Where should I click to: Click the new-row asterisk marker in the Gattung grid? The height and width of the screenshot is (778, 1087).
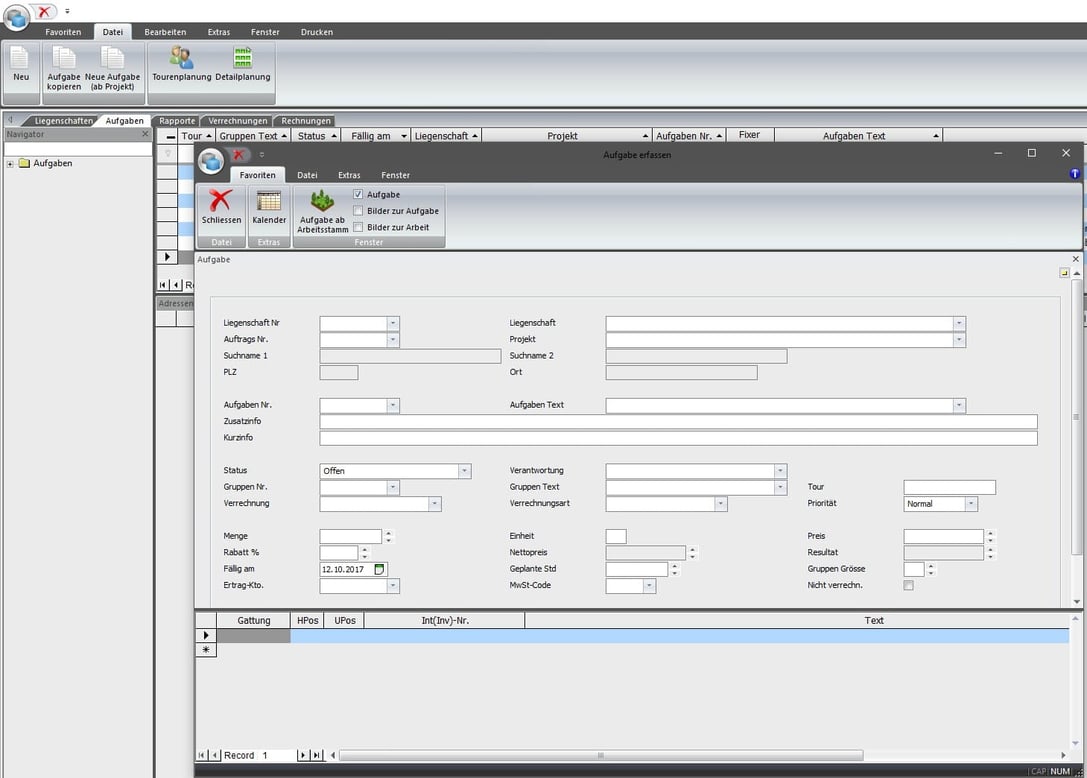point(206,650)
